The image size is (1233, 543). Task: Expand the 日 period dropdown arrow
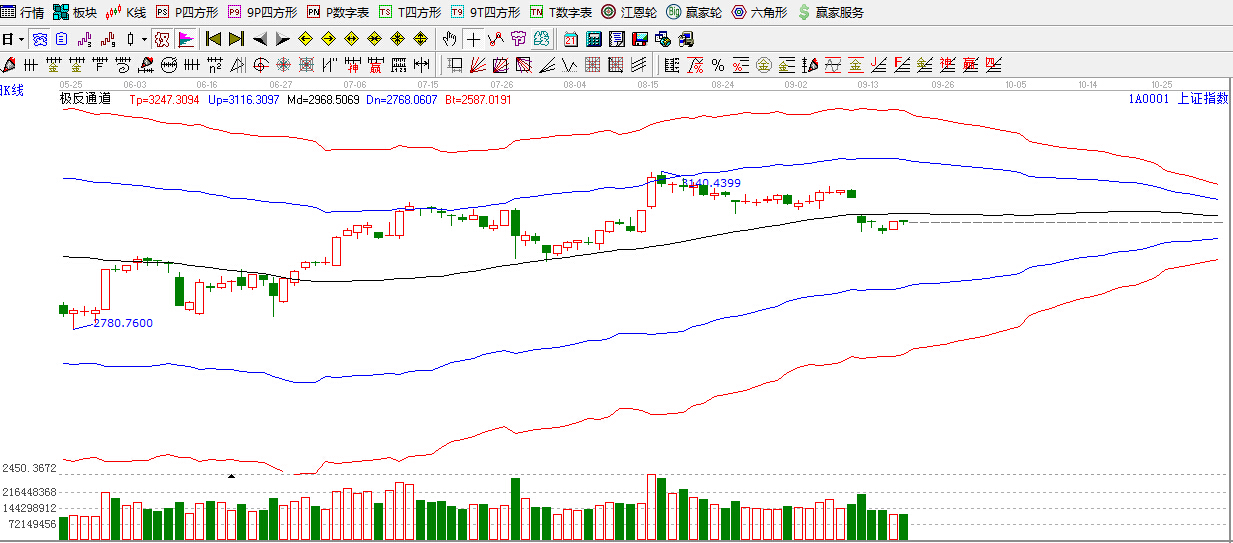21,40
